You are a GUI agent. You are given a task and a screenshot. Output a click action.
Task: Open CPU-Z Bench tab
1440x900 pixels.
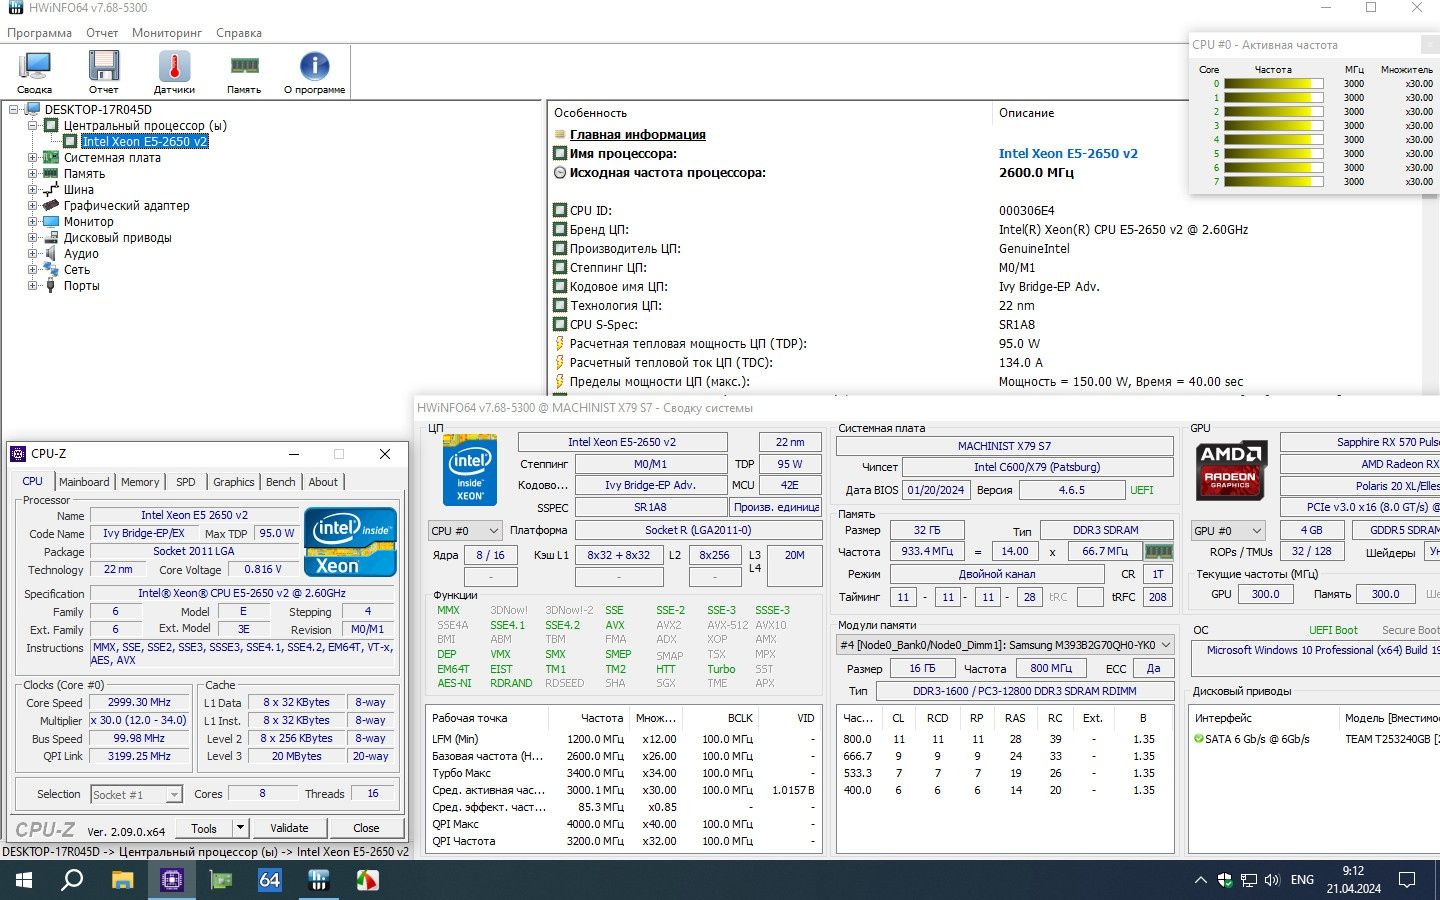point(281,482)
